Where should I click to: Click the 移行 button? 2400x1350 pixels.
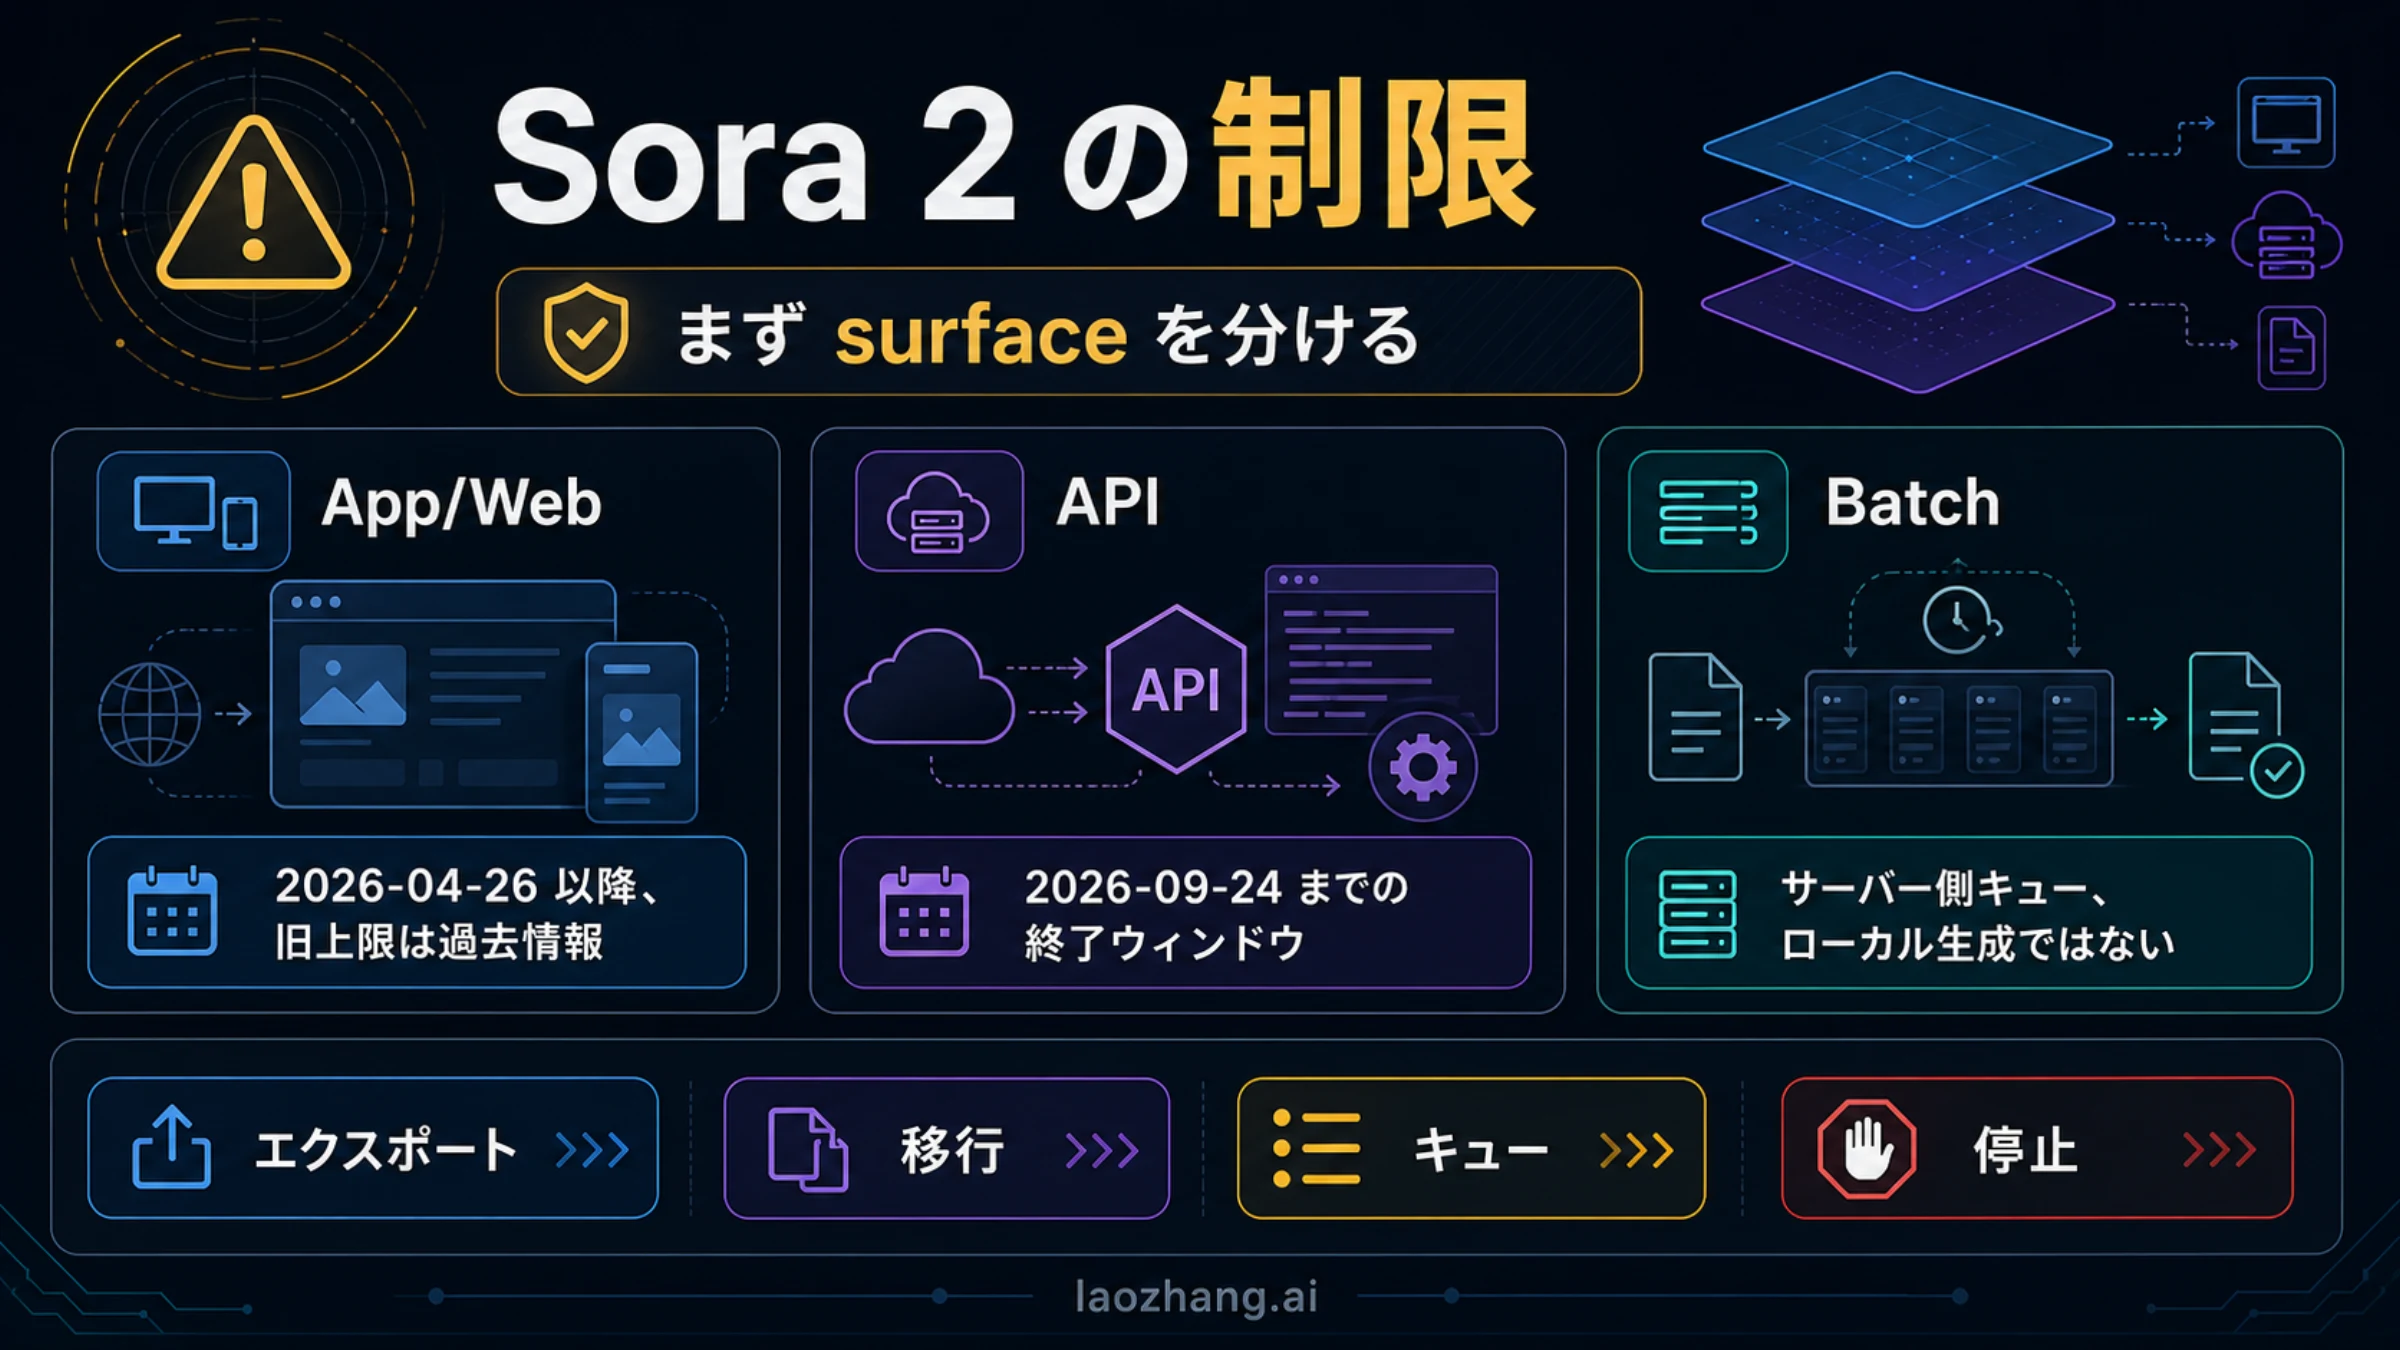(x=946, y=1148)
